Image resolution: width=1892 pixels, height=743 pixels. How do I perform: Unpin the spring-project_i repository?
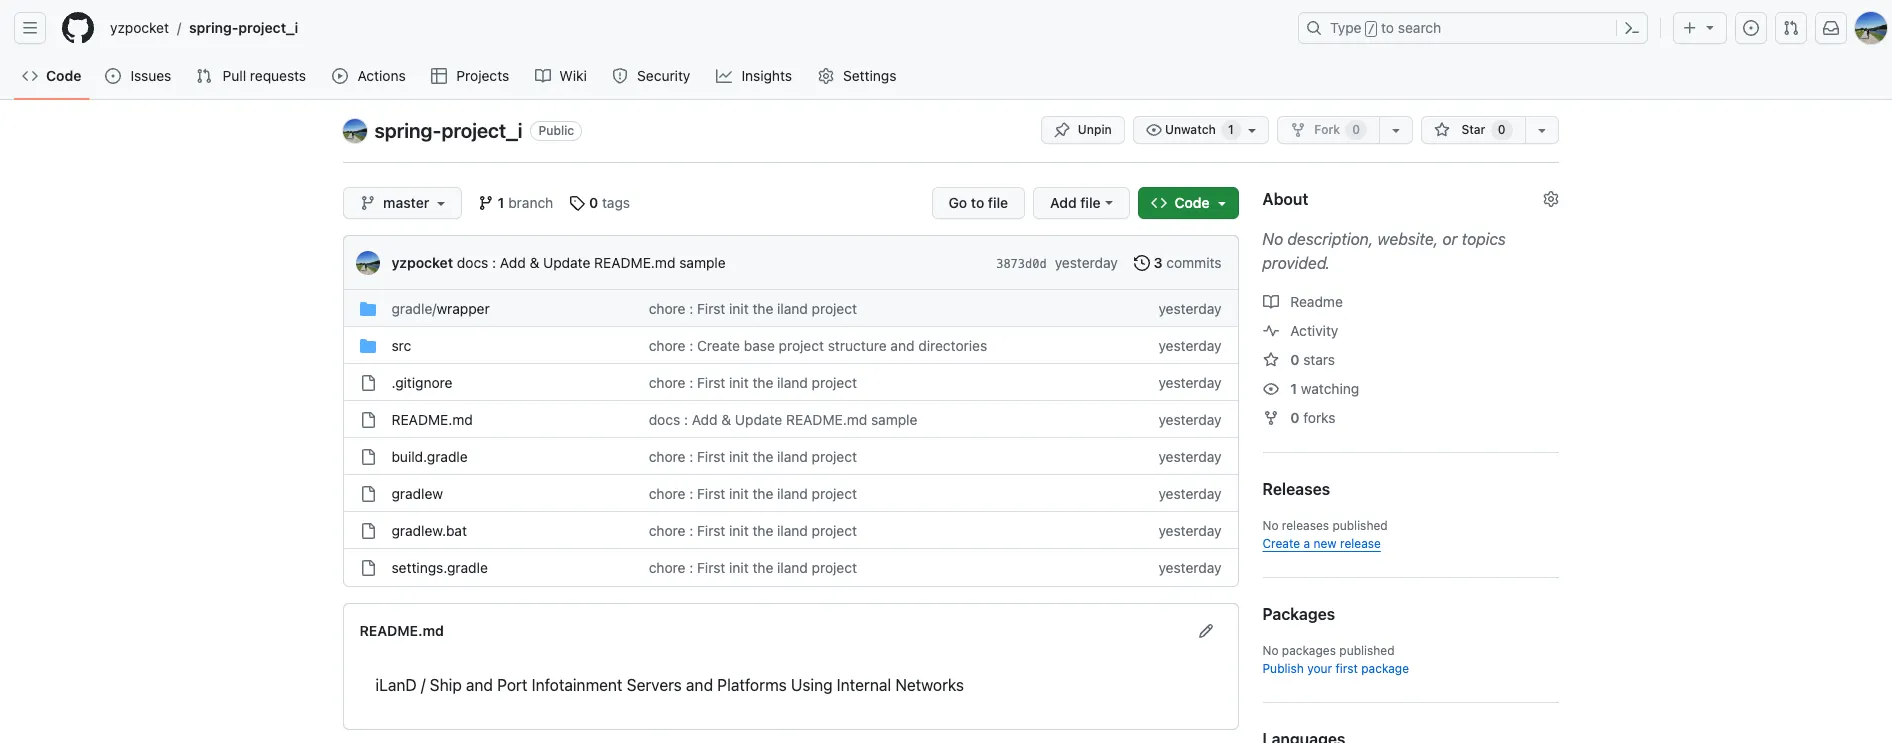[x=1083, y=130]
